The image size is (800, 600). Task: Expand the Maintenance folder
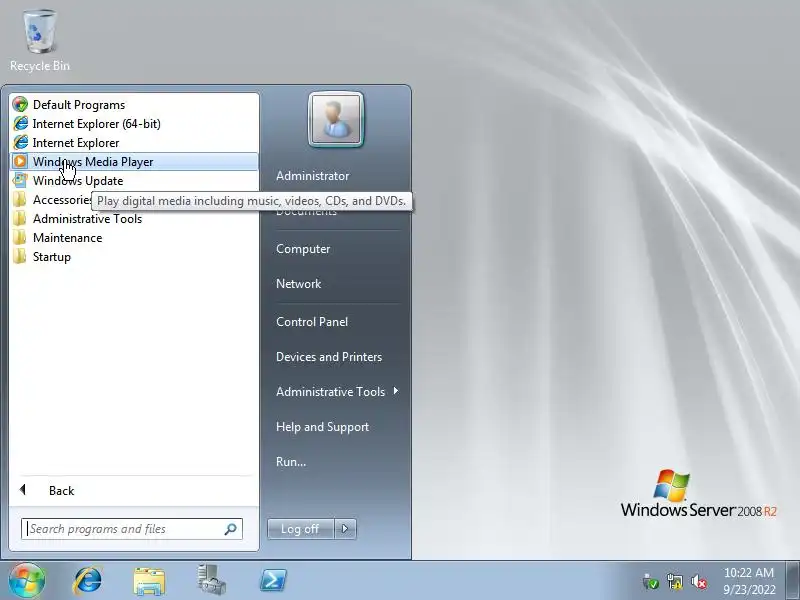(134, 238)
